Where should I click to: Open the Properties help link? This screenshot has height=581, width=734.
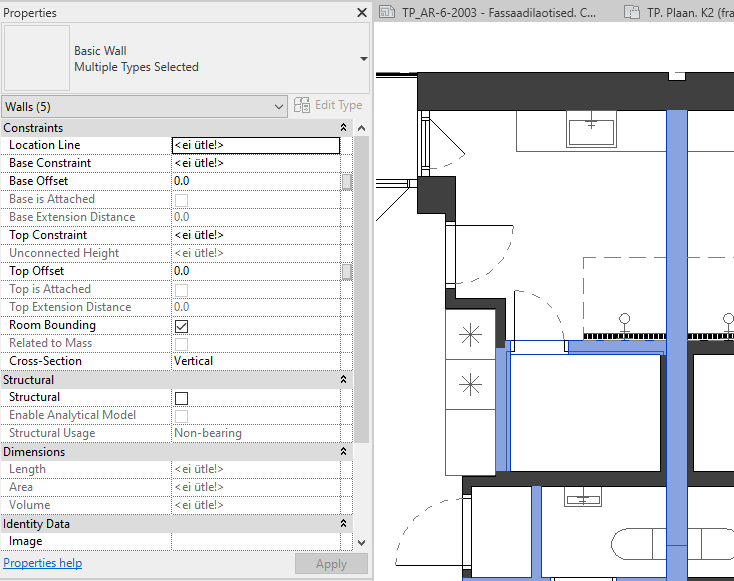pos(42,563)
